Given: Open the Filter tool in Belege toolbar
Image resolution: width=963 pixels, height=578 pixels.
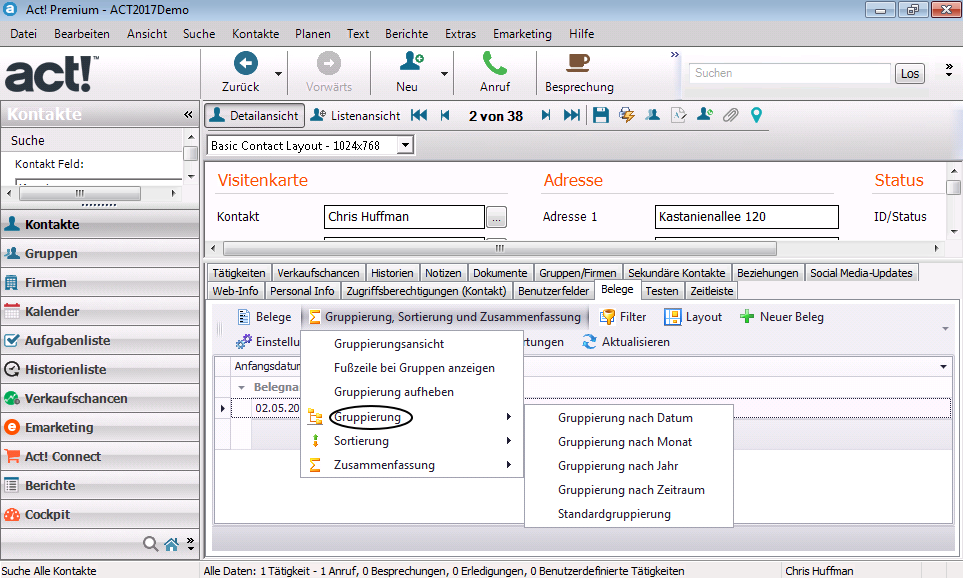Looking at the screenshot, I should tap(623, 317).
